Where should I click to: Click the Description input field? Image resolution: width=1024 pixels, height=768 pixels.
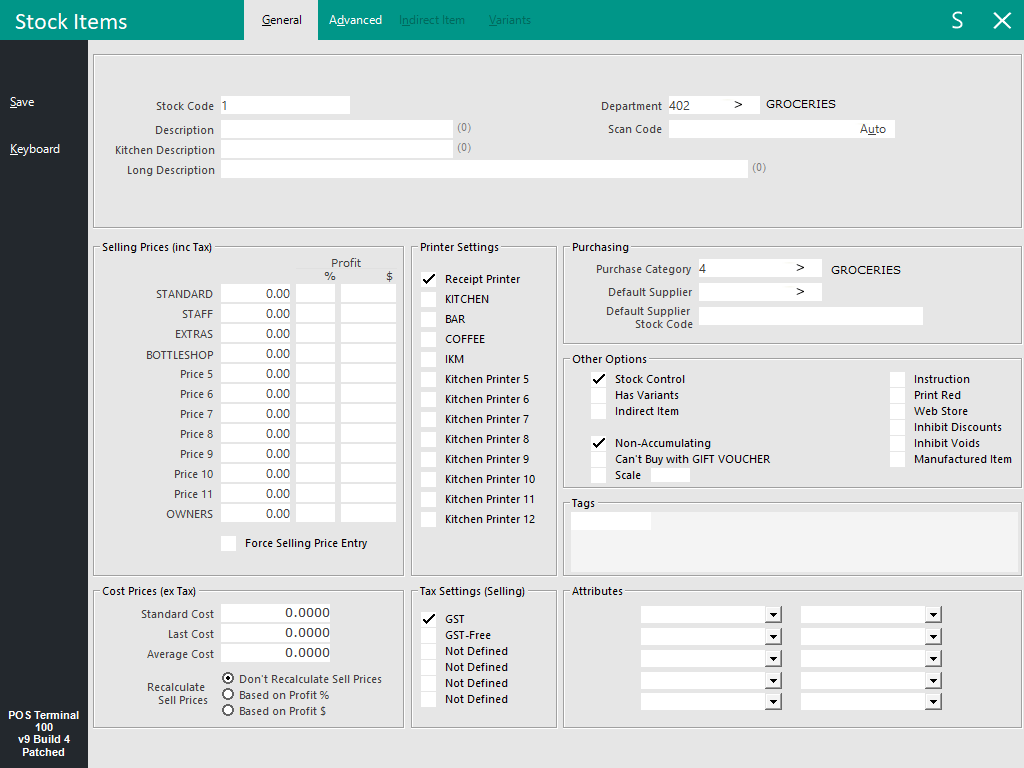coord(337,129)
